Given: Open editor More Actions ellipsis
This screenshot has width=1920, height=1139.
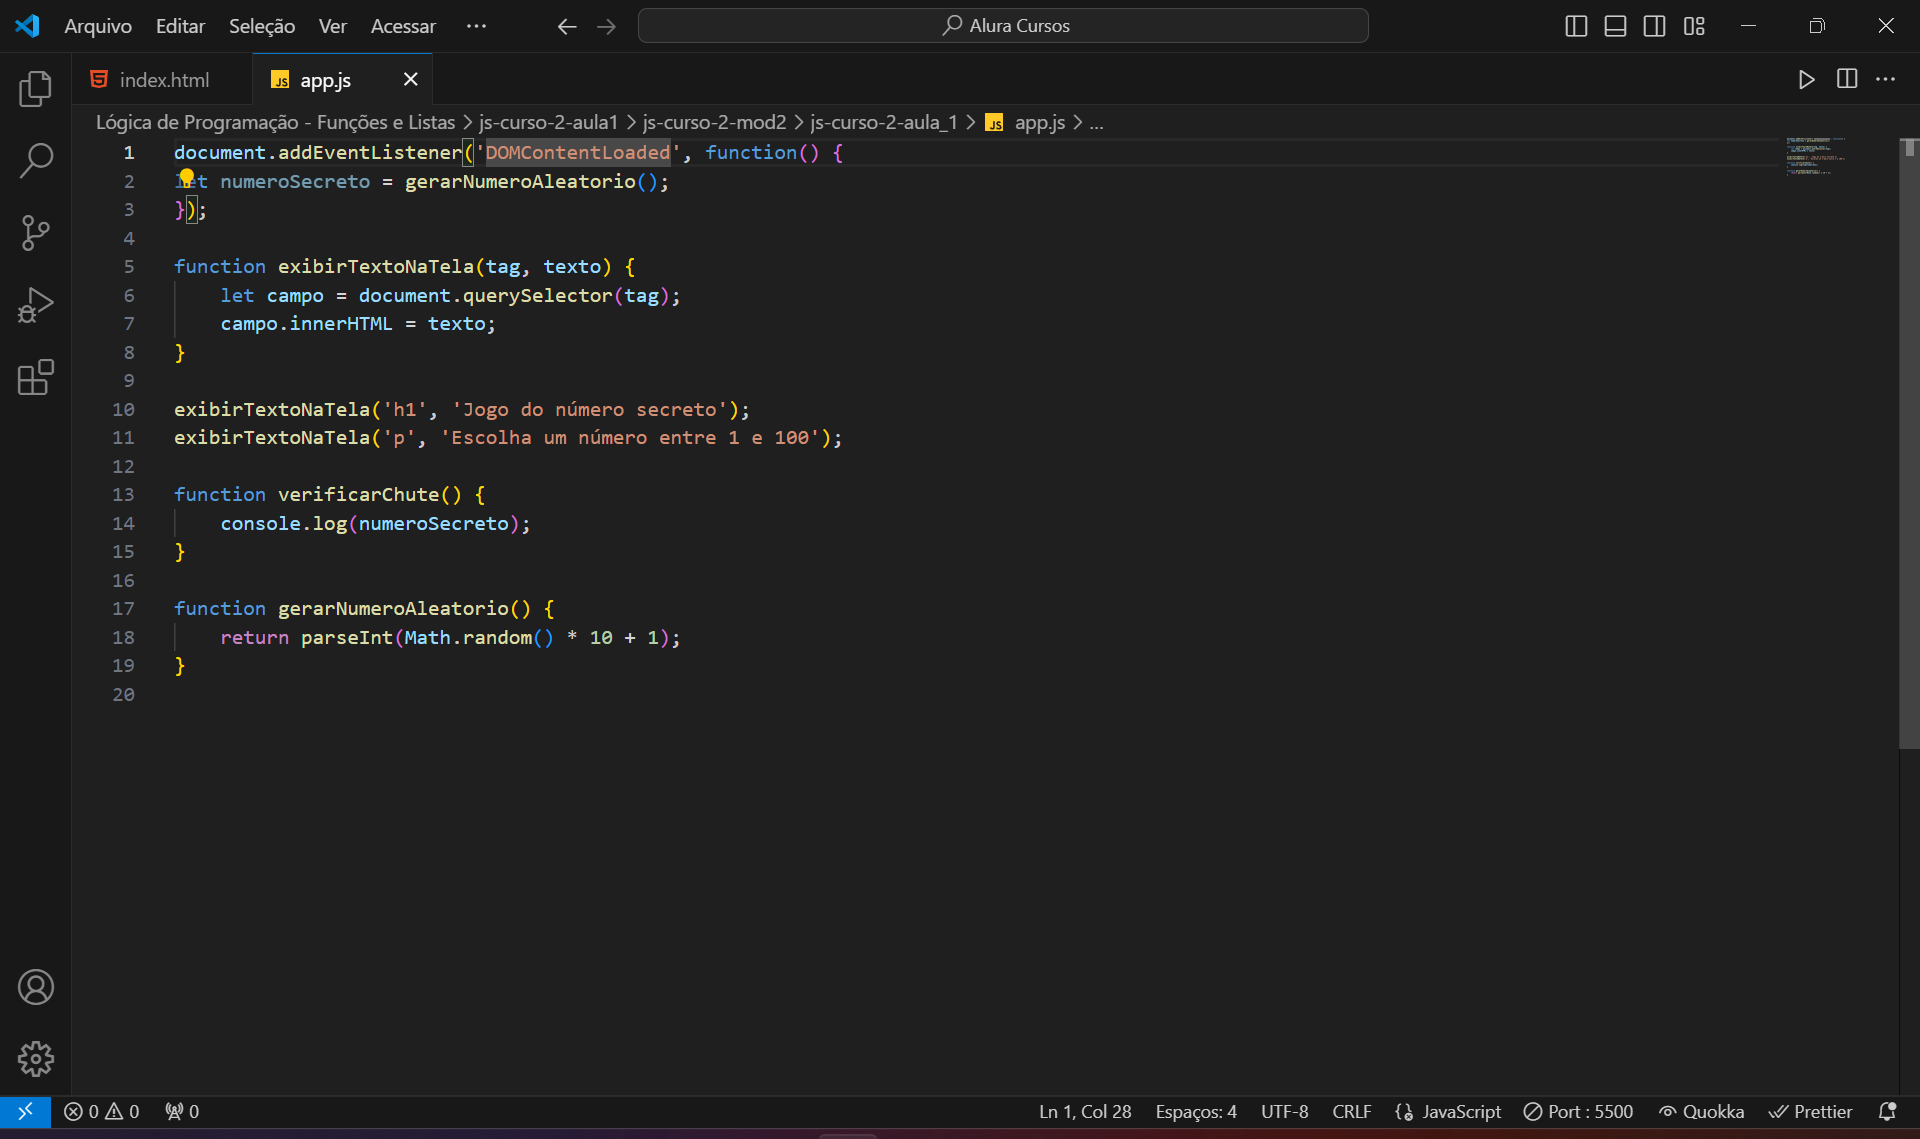Looking at the screenshot, I should point(1885,79).
